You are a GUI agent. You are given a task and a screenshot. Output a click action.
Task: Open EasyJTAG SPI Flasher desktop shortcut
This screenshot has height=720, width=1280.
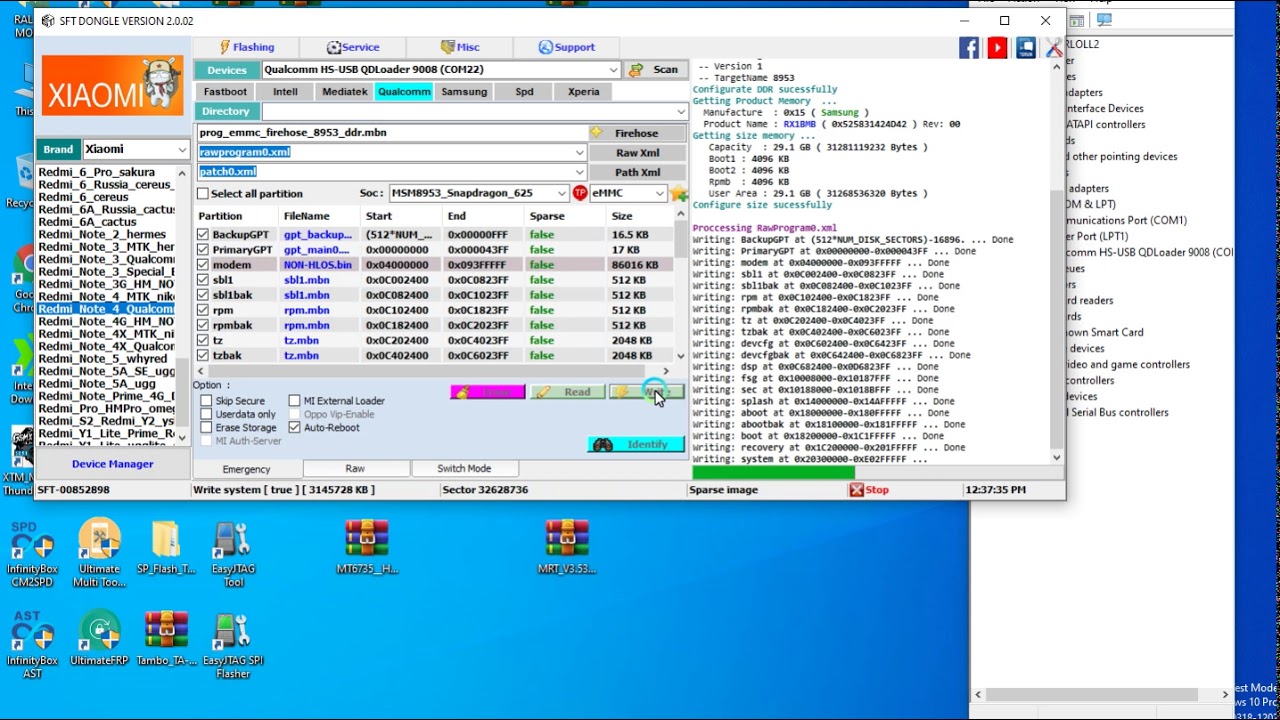(233, 645)
